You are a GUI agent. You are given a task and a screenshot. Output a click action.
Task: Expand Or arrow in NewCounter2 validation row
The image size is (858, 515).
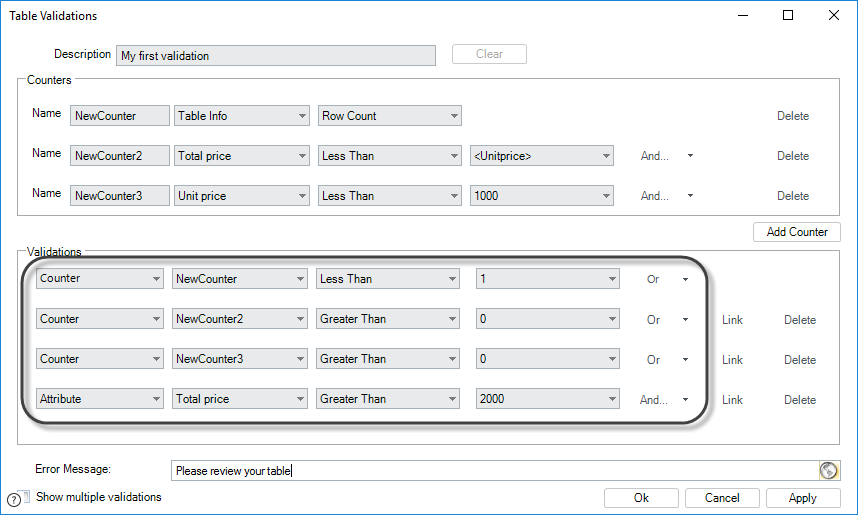[685, 320]
